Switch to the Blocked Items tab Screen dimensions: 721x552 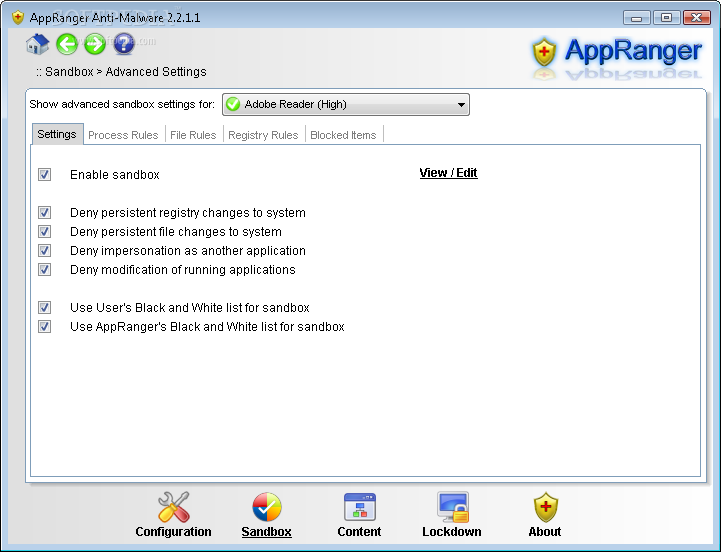[x=343, y=135]
